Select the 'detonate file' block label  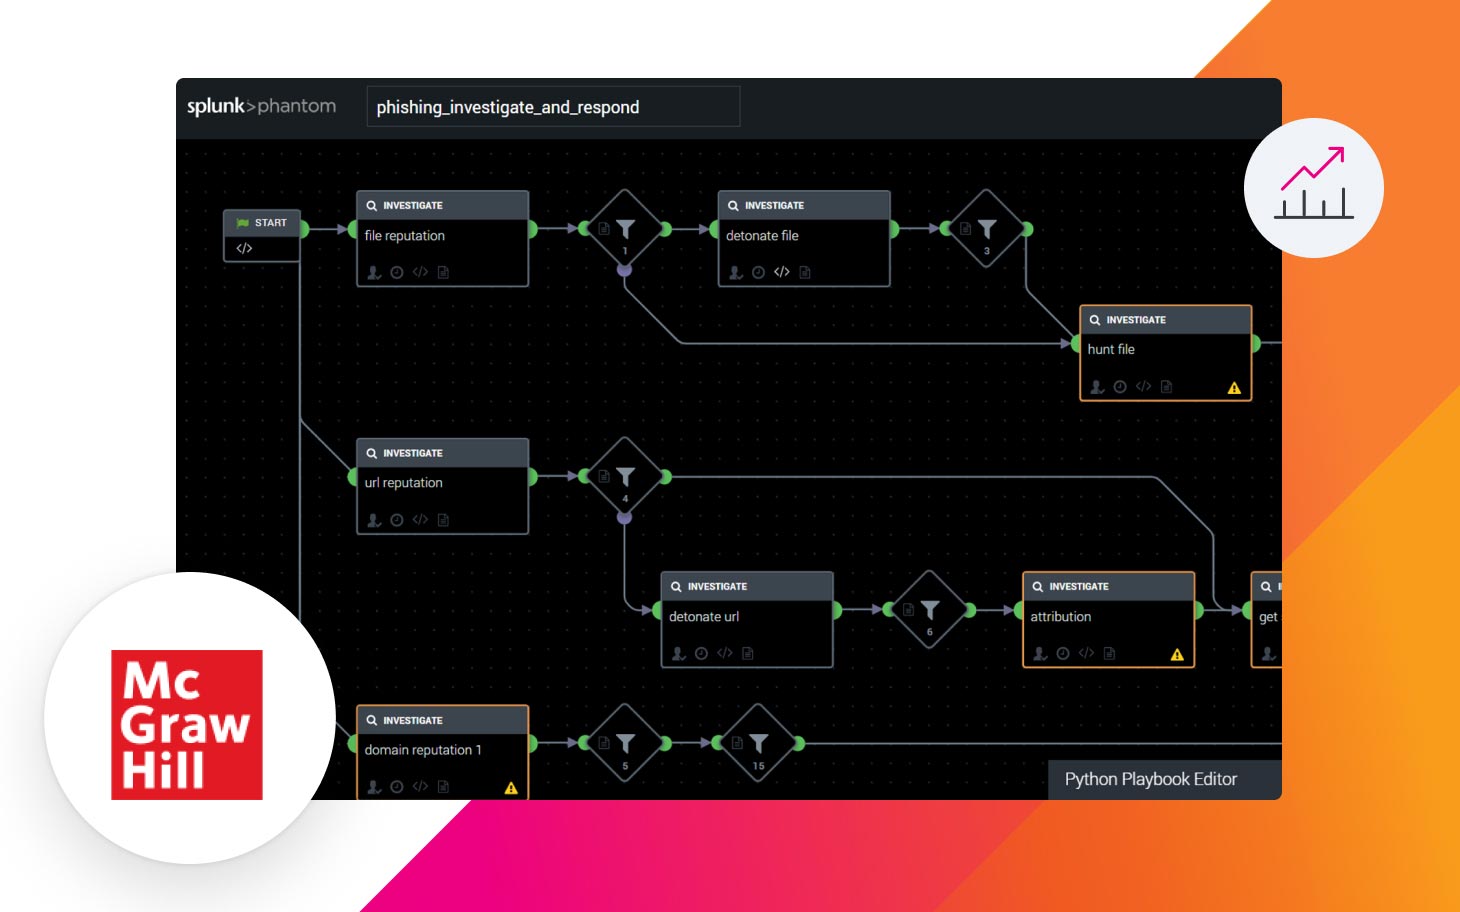tap(762, 236)
